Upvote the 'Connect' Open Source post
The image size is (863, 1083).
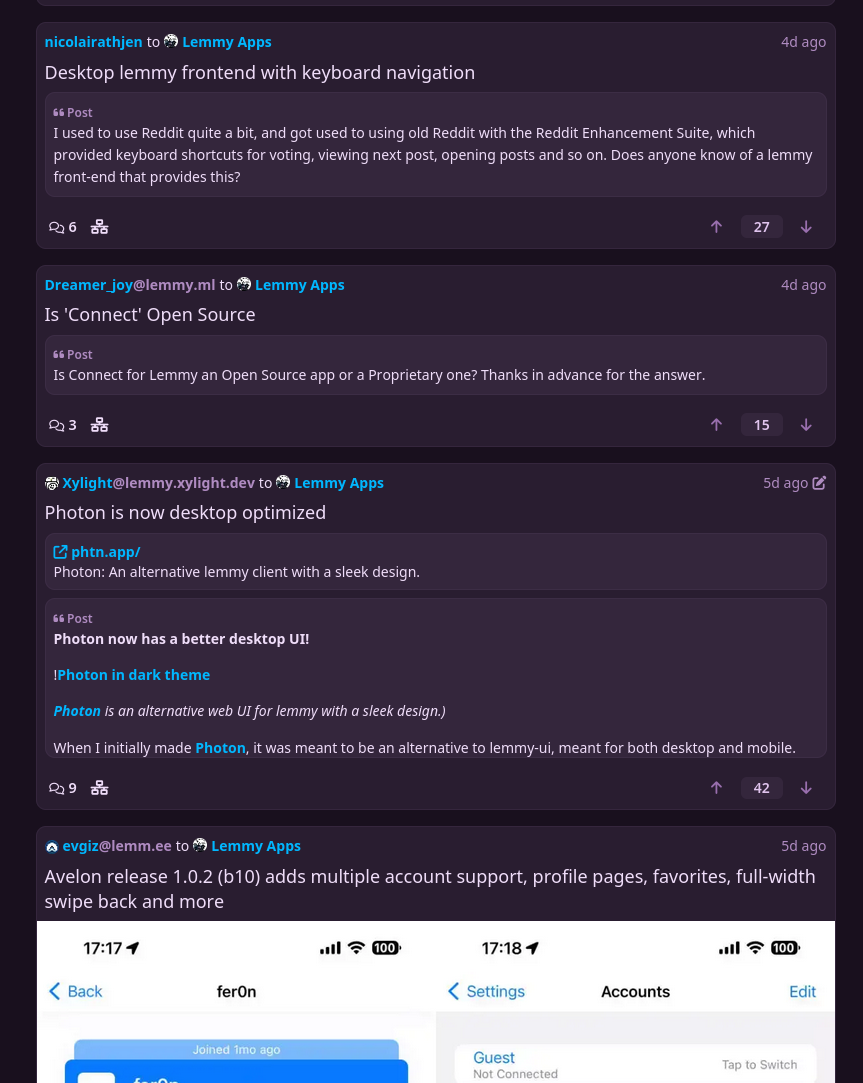click(717, 425)
